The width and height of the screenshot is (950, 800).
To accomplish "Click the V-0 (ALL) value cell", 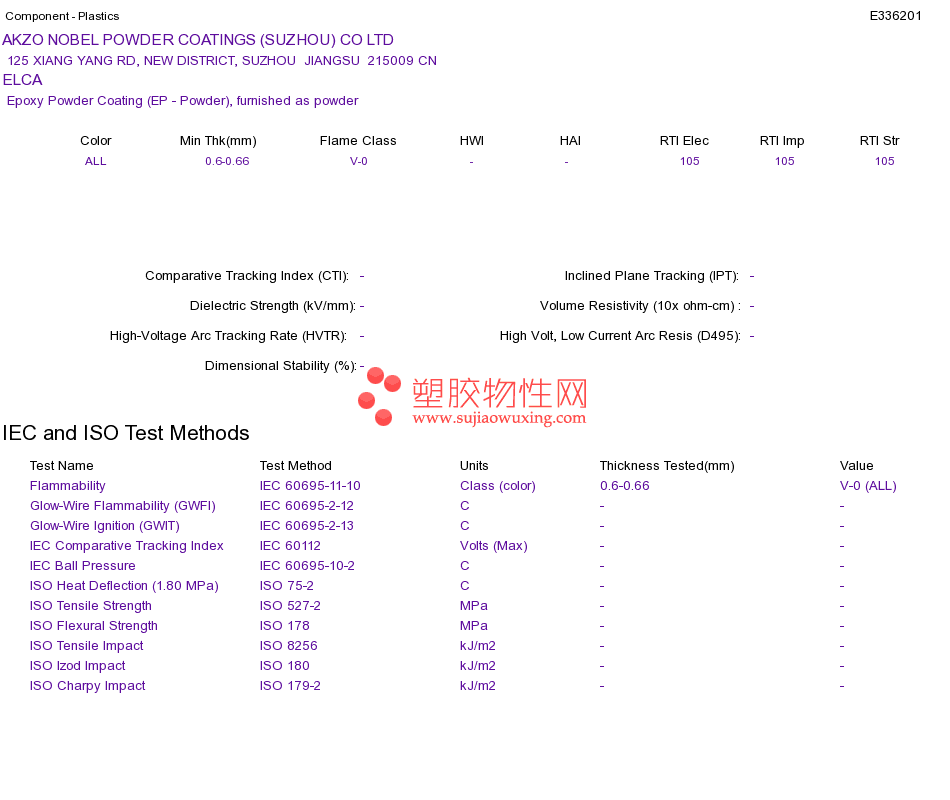I will (x=868, y=485).
